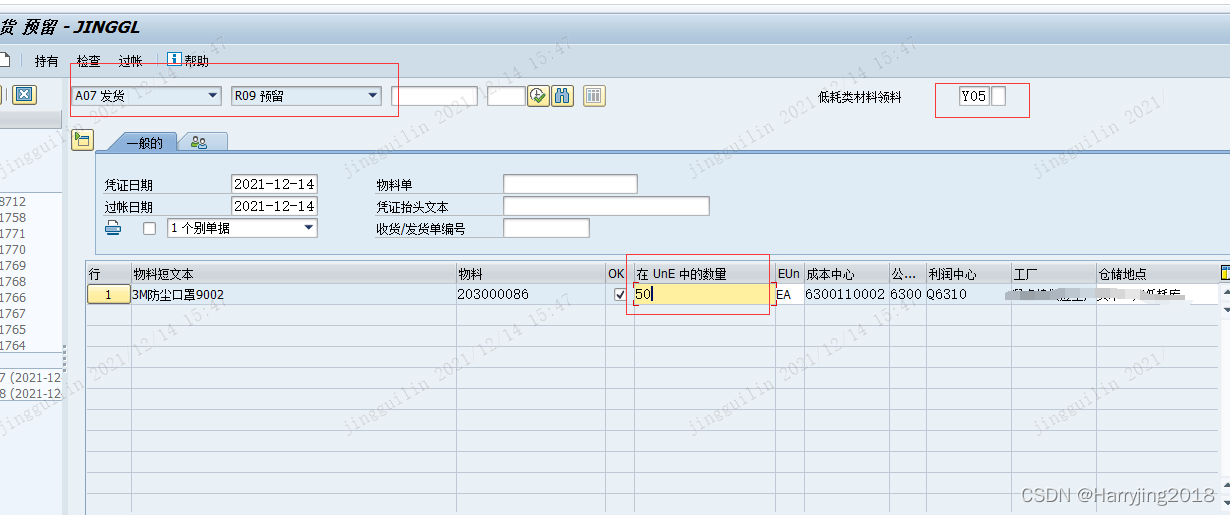
Task: Open the A07 发货 transaction dropdown
Action: [146, 96]
